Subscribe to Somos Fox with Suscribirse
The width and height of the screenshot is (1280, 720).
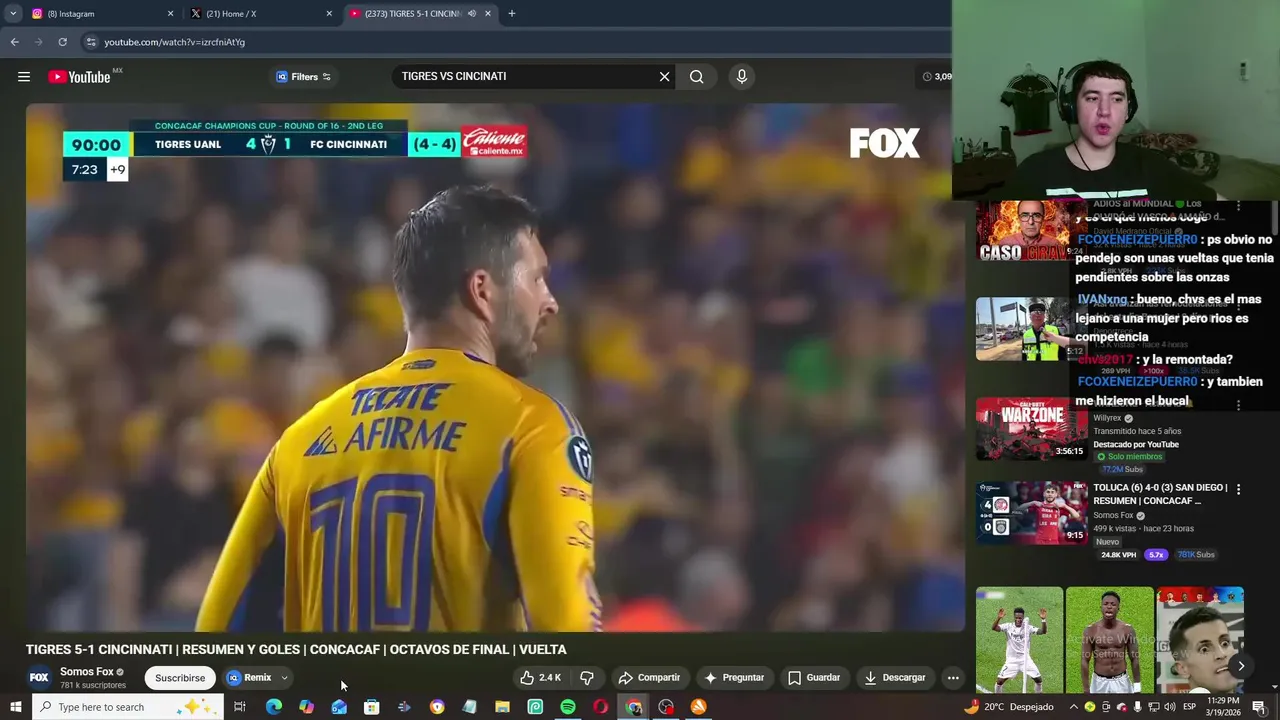click(x=180, y=677)
